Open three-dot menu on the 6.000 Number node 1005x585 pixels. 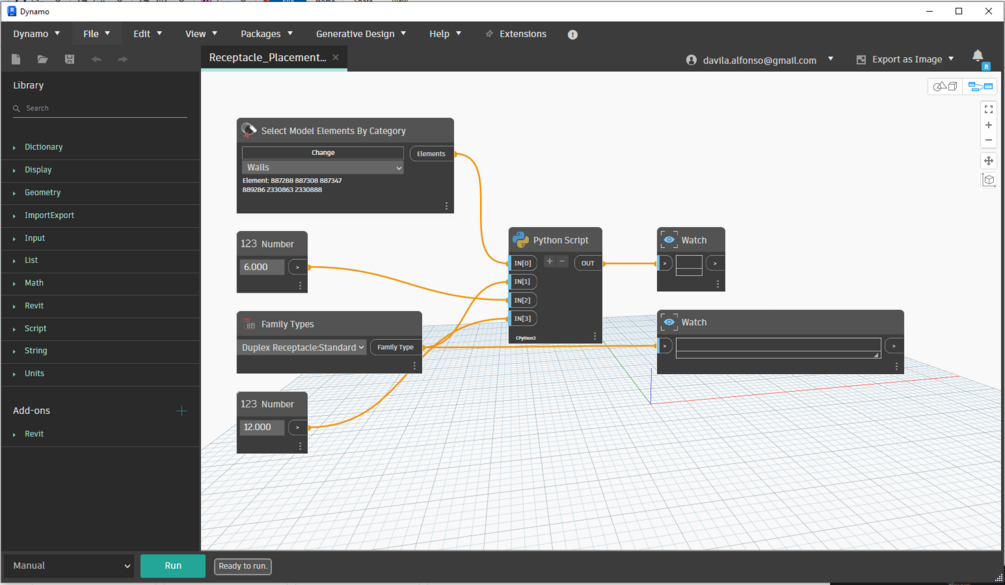pos(300,286)
